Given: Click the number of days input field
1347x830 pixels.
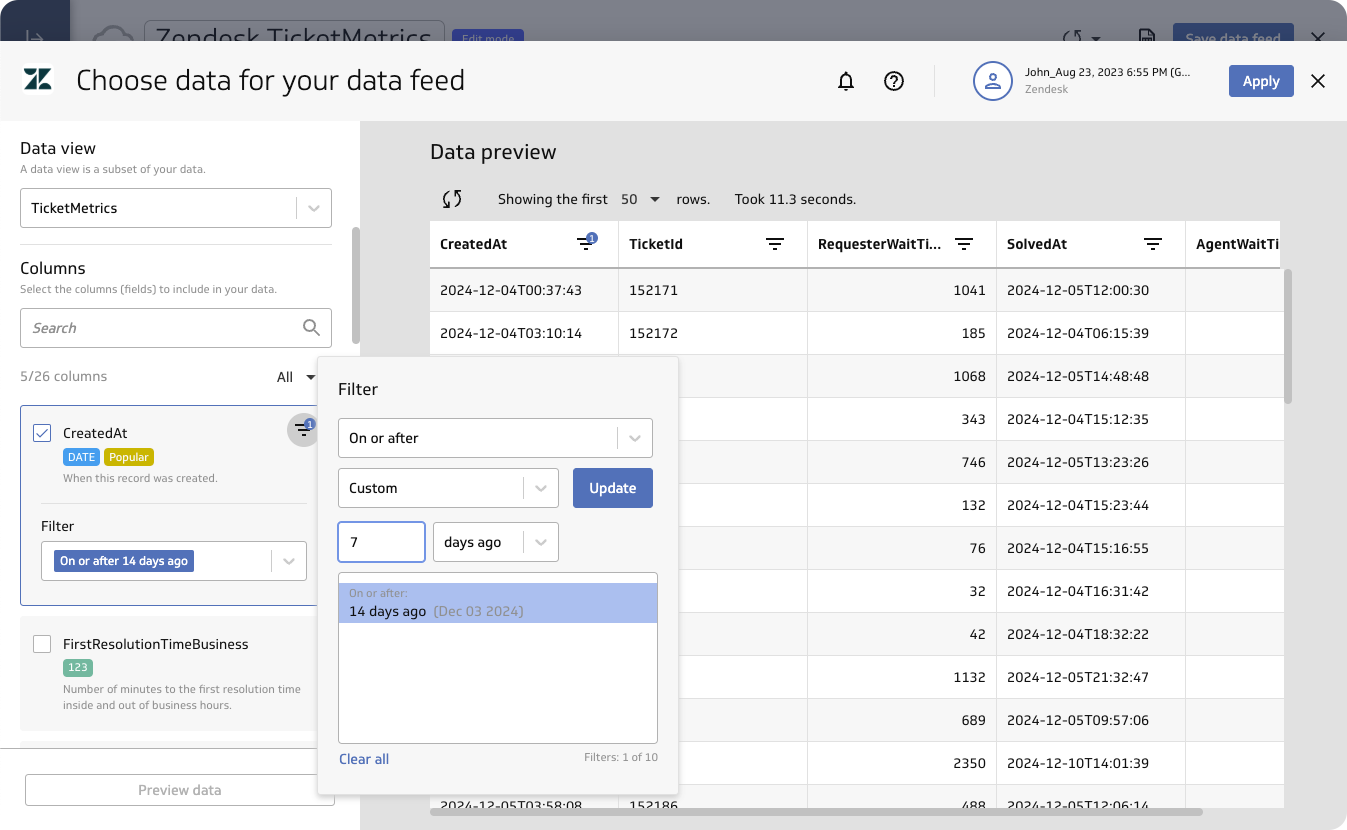Looking at the screenshot, I should click(x=381, y=542).
